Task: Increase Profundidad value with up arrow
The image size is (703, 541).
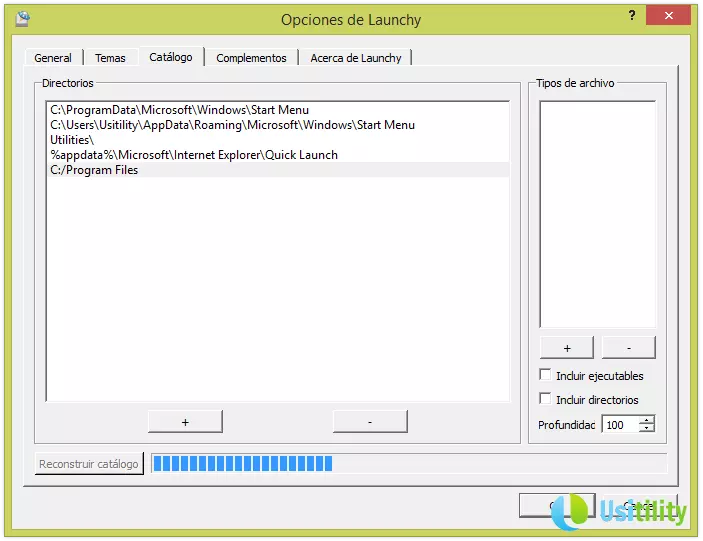Action: 646,420
